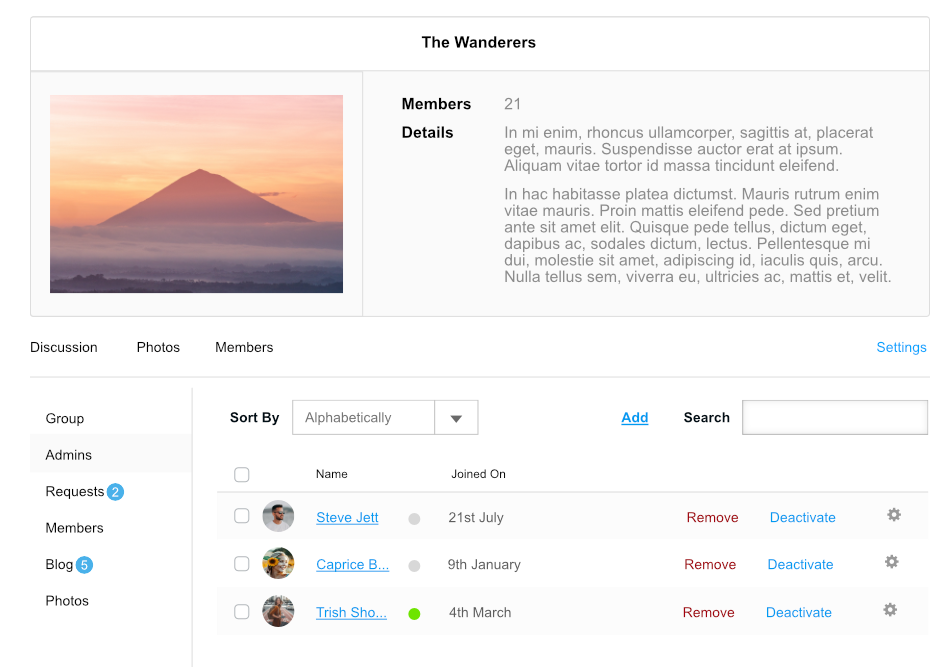Open gear menu for Caprice B. row
The width and height of the screenshot is (946, 667).
(892, 562)
